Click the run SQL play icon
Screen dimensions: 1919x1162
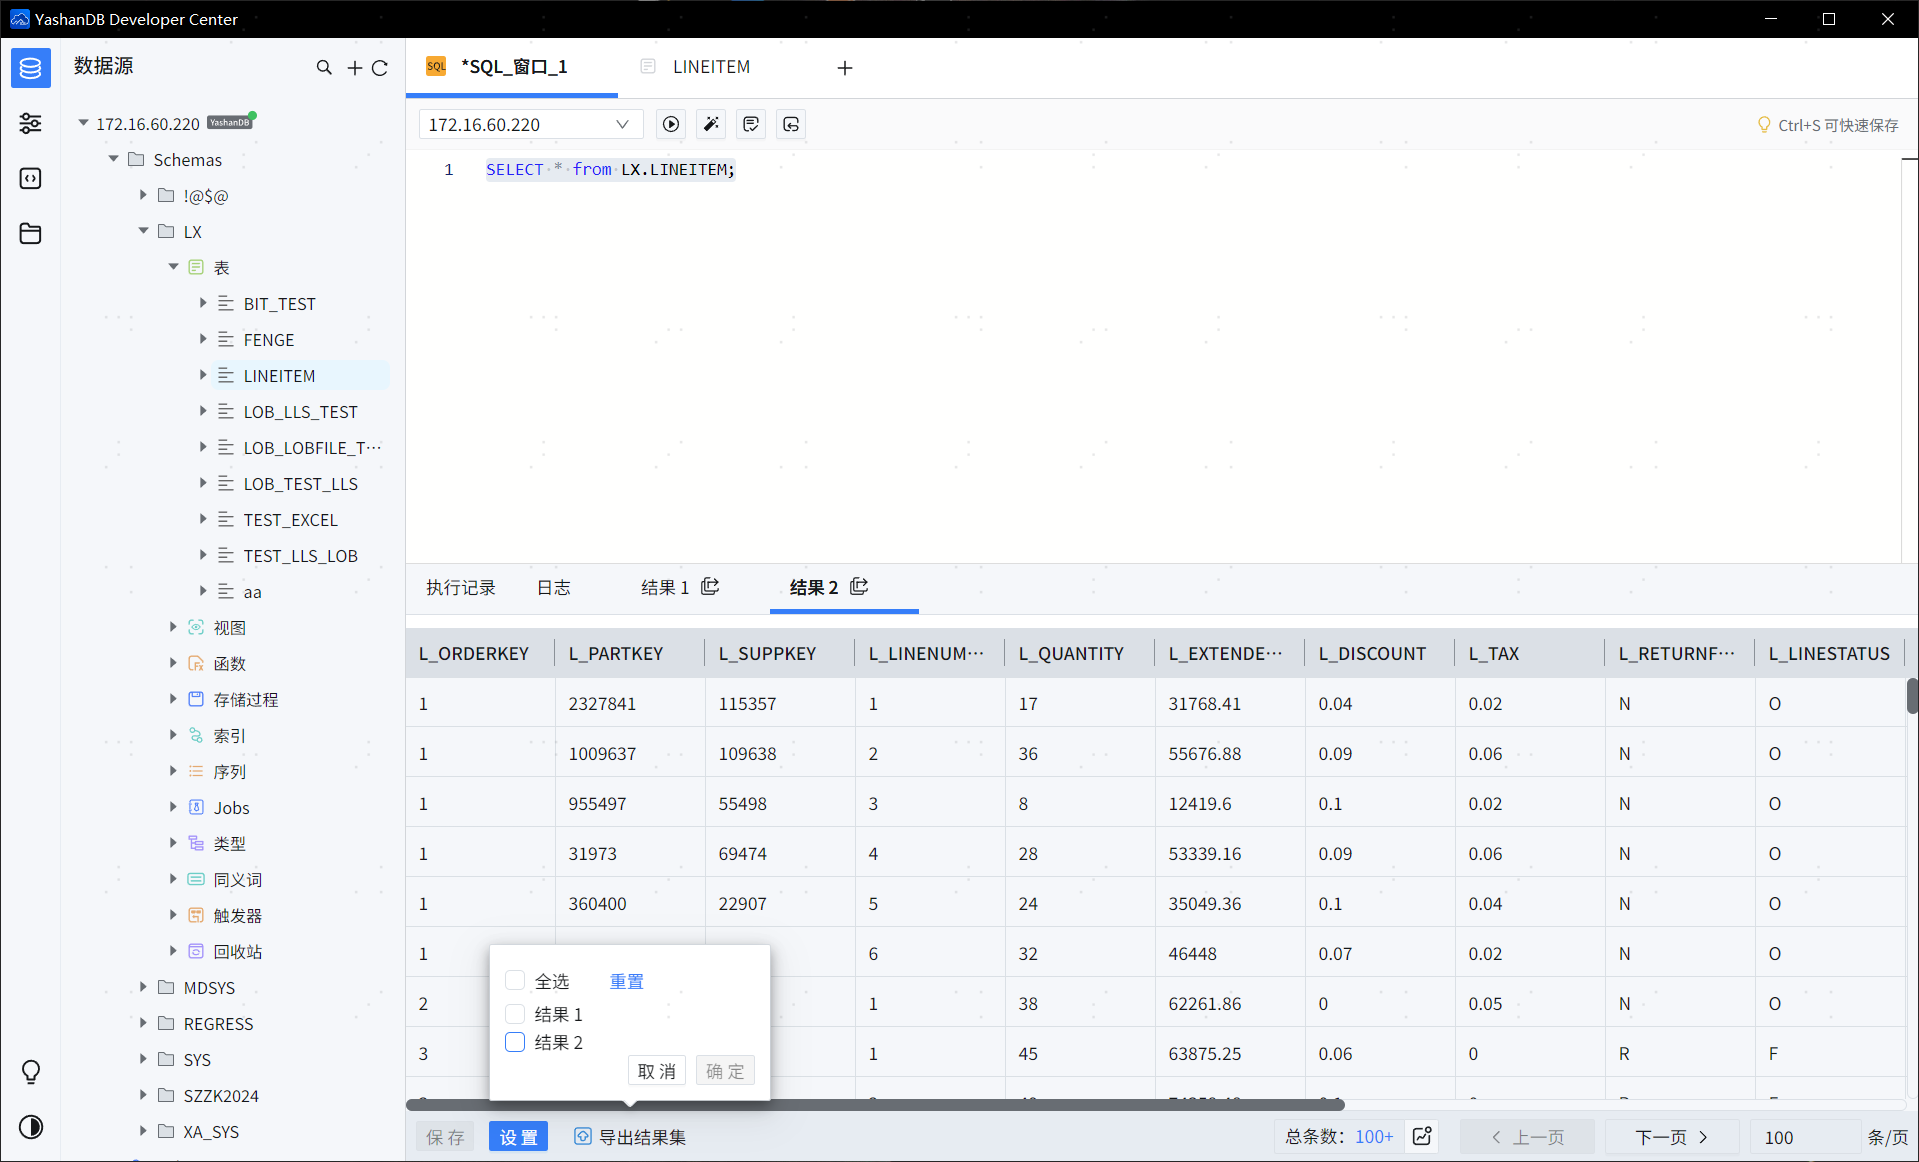(671, 124)
